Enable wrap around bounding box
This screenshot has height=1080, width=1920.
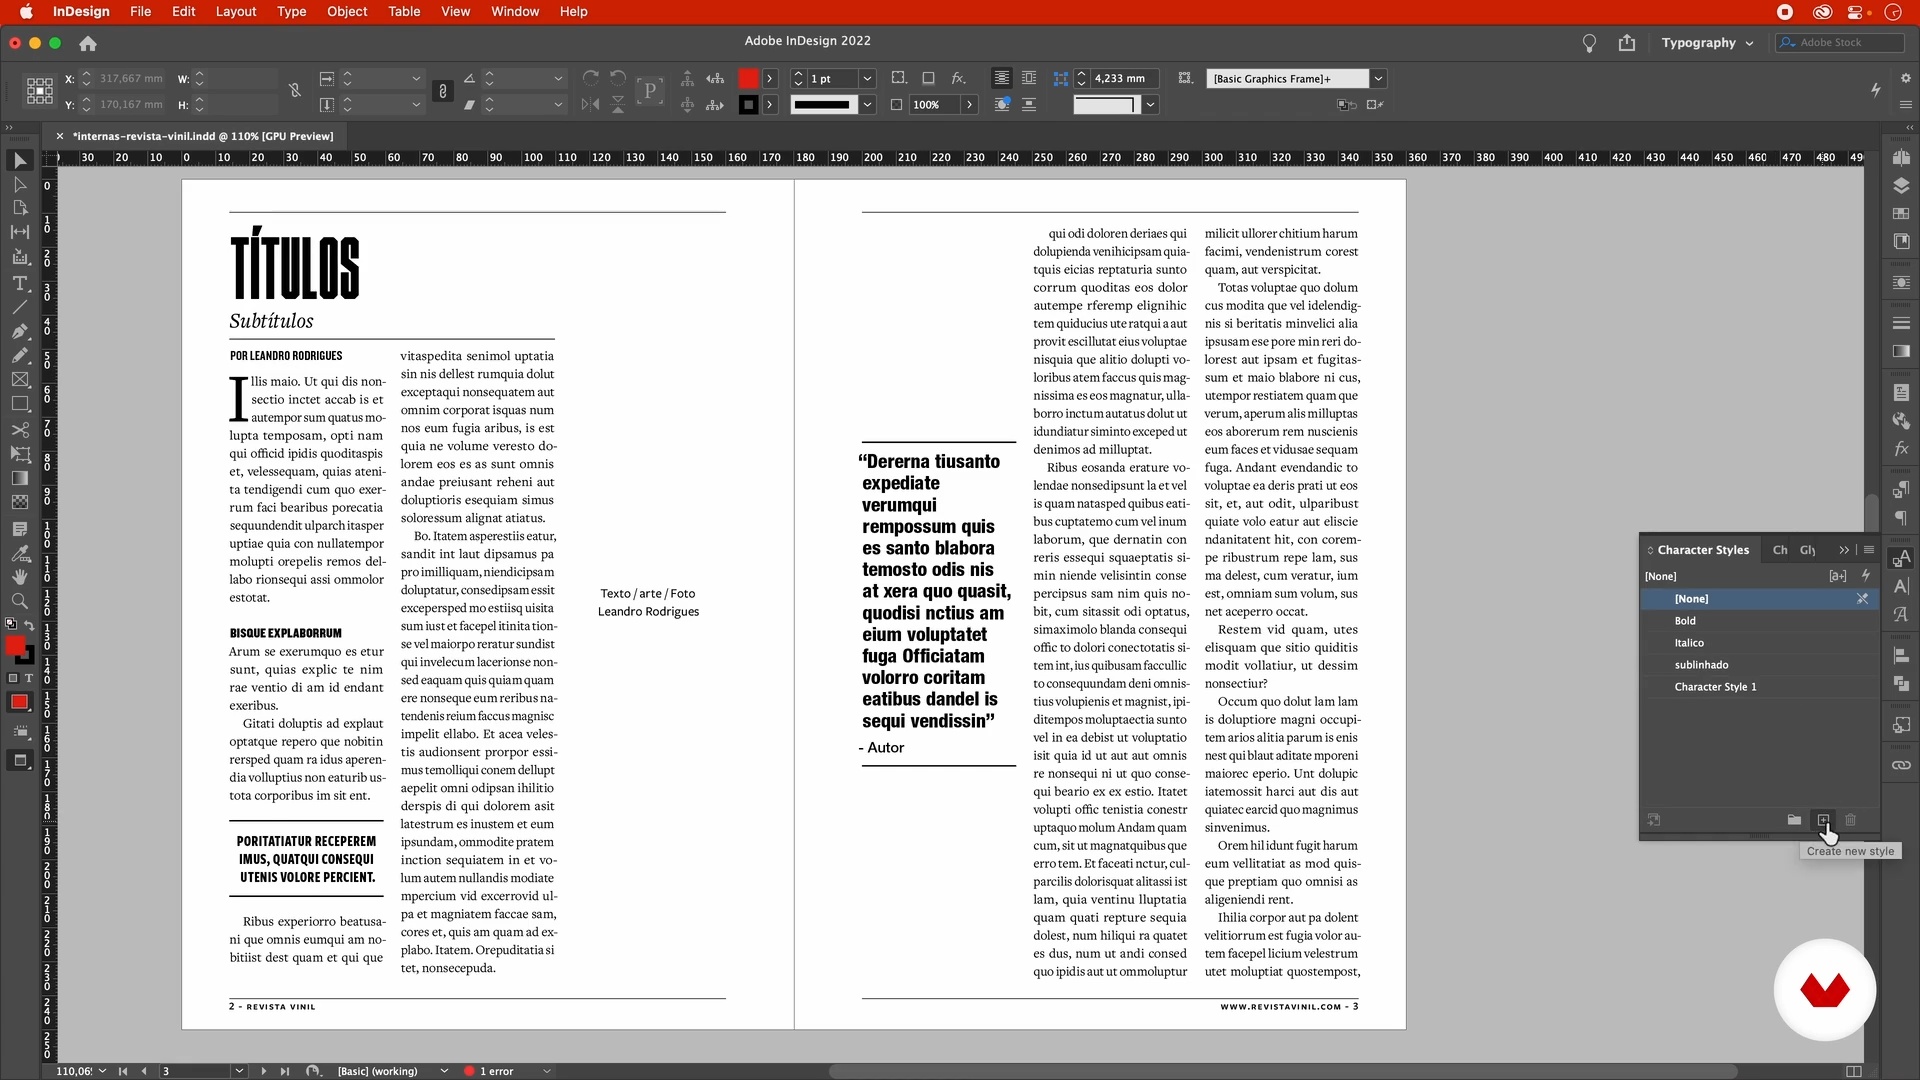tap(1029, 78)
